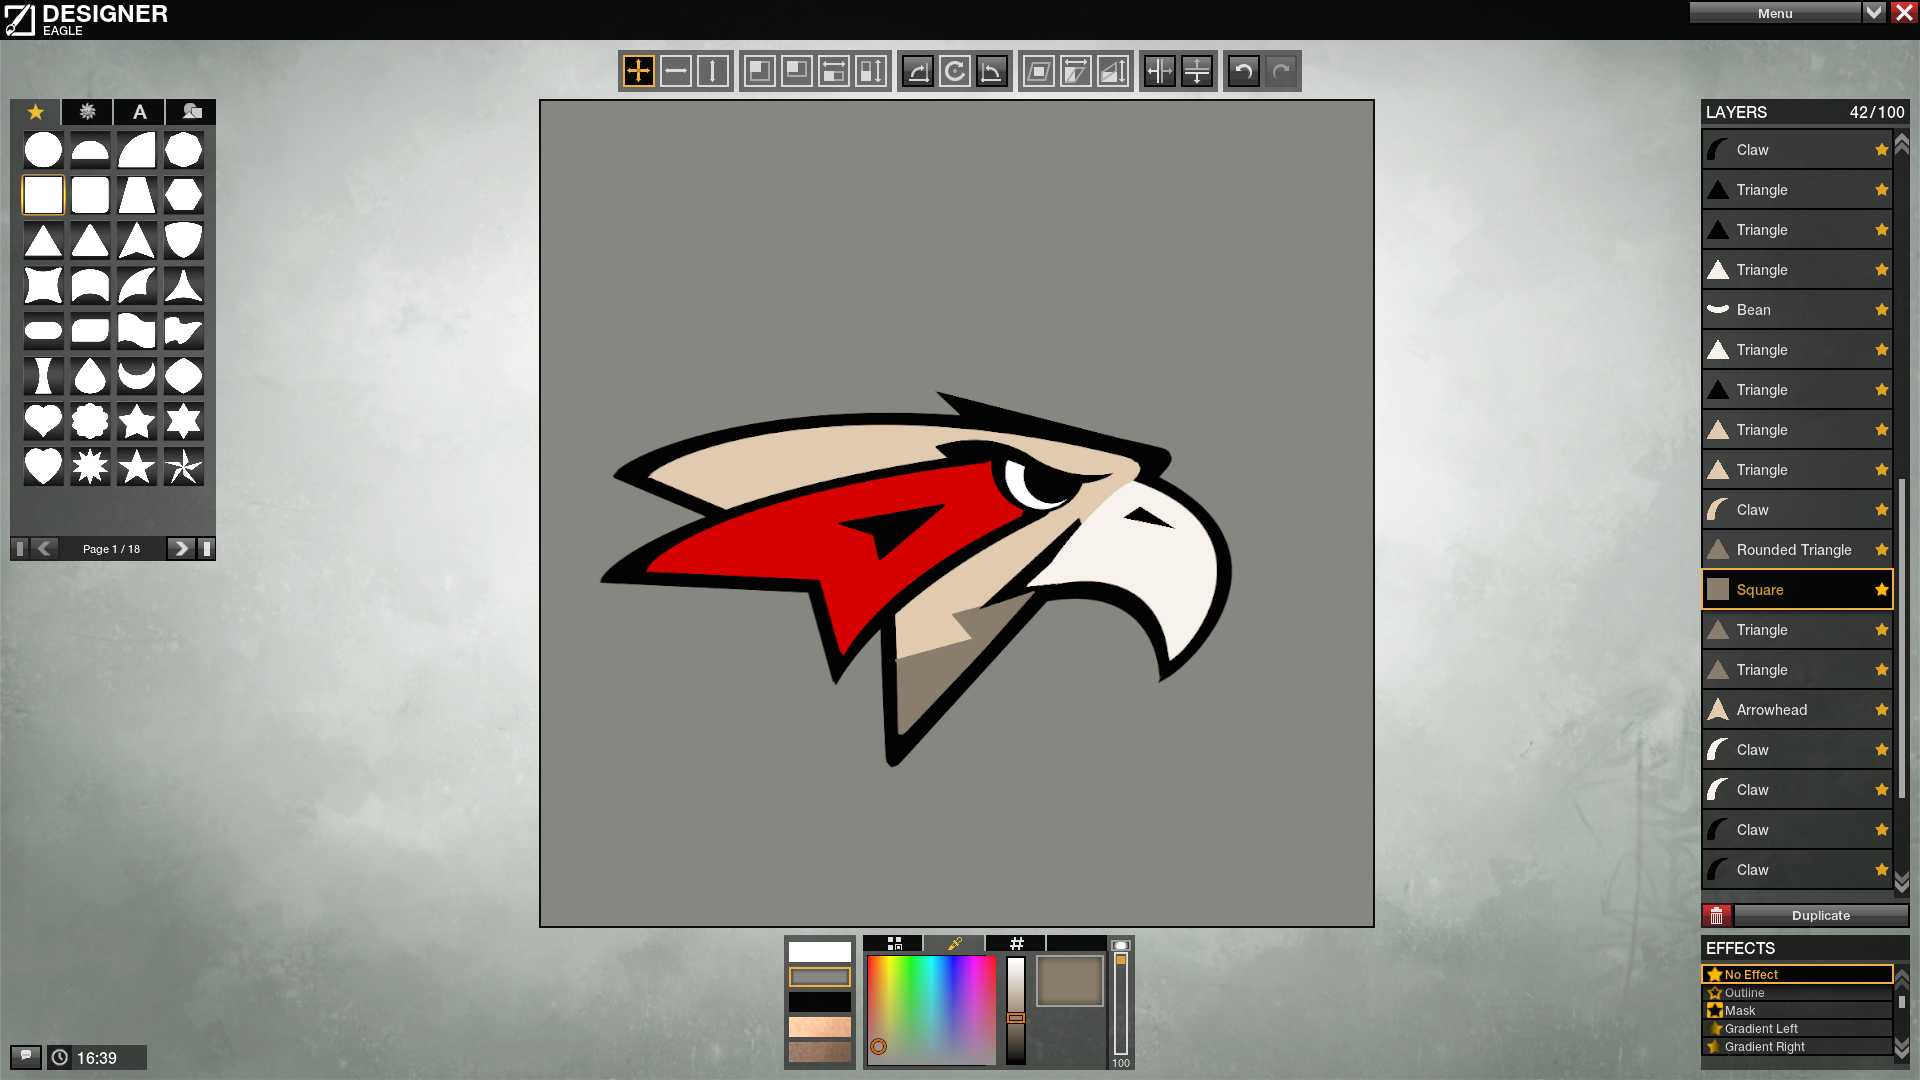Click the Duplicate button
The width and height of the screenshot is (1920, 1080).
[x=1820, y=915]
